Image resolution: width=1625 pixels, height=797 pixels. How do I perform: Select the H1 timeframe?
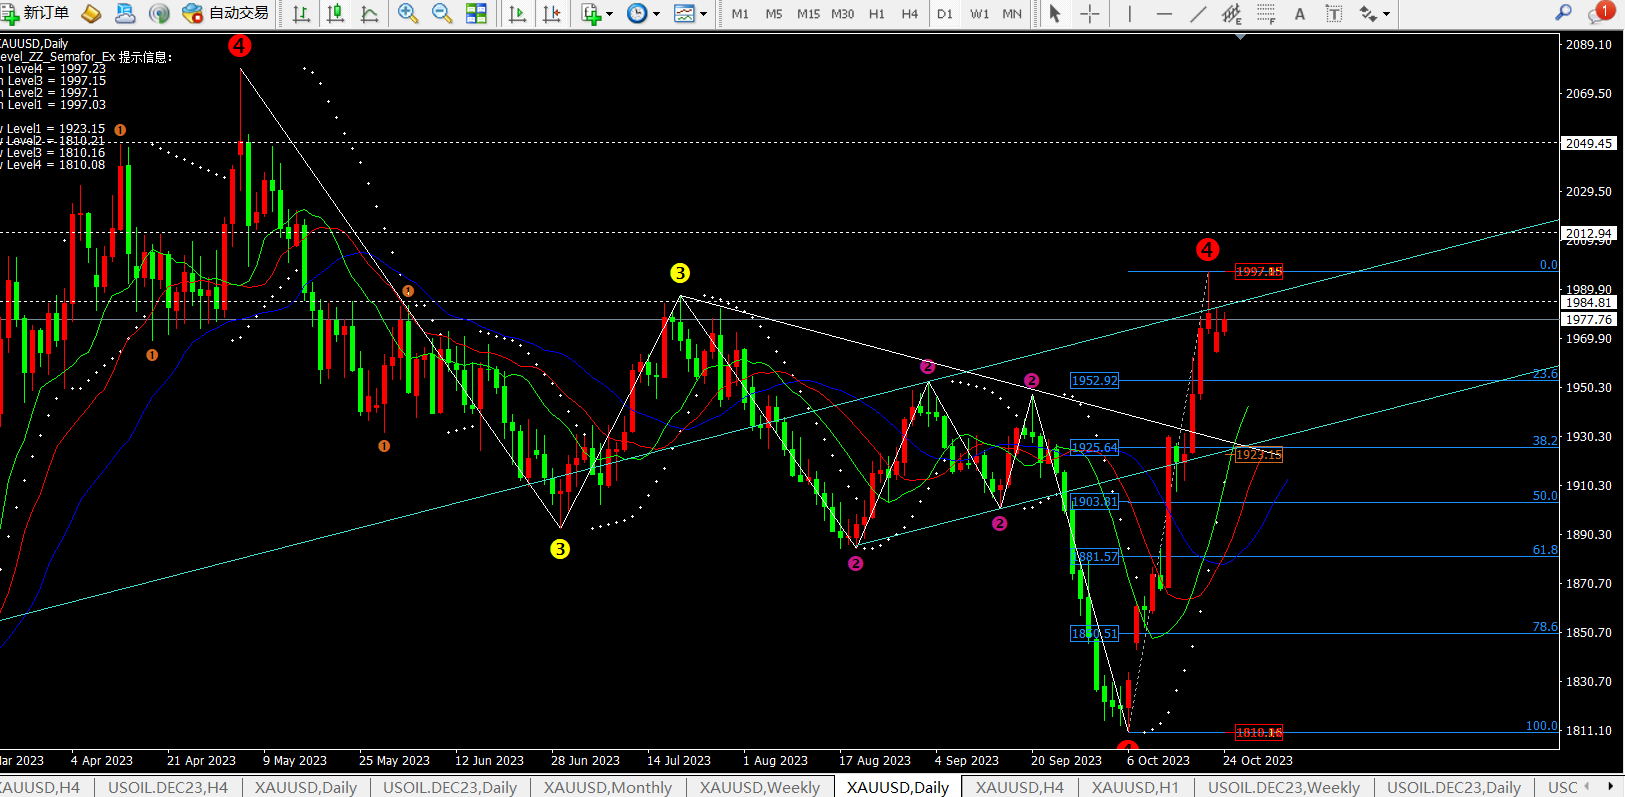click(x=877, y=14)
